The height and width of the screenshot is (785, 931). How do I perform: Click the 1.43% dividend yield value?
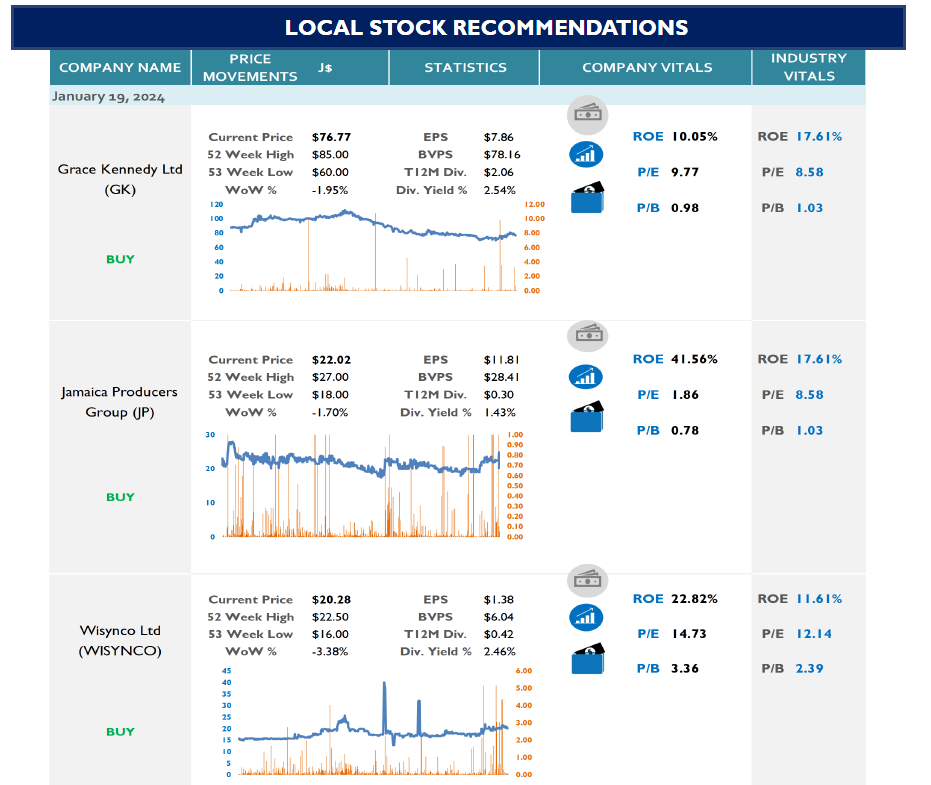[x=499, y=412]
